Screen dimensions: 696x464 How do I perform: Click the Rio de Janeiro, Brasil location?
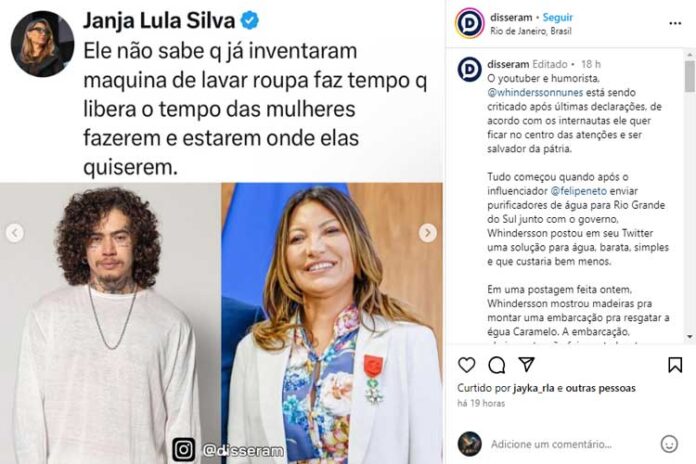(530, 31)
